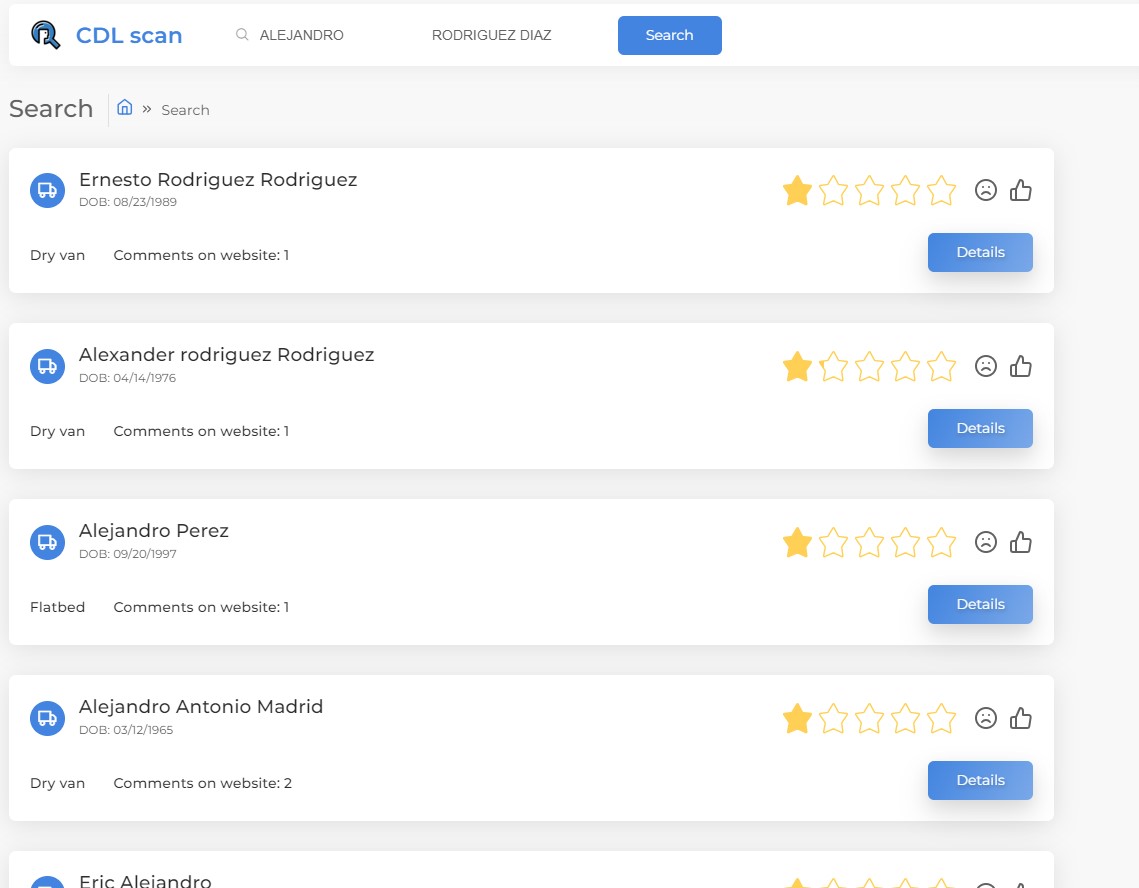Click the Search breadcrumb link
This screenshot has width=1139, height=888.
pyautogui.click(x=185, y=110)
